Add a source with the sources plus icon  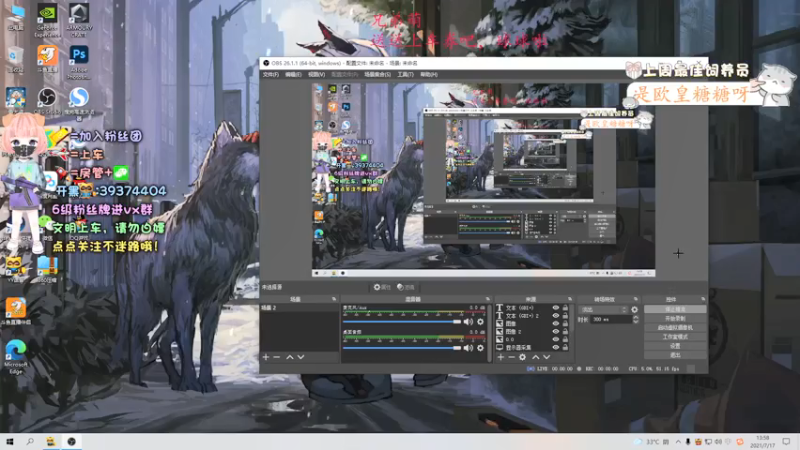point(501,357)
